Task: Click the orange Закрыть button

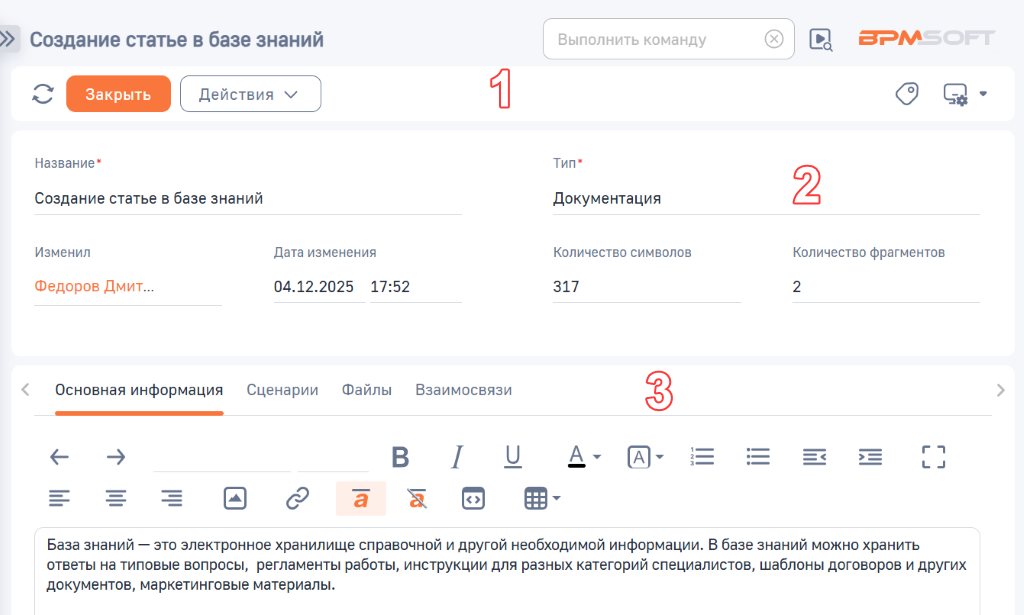Action: (118, 94)
